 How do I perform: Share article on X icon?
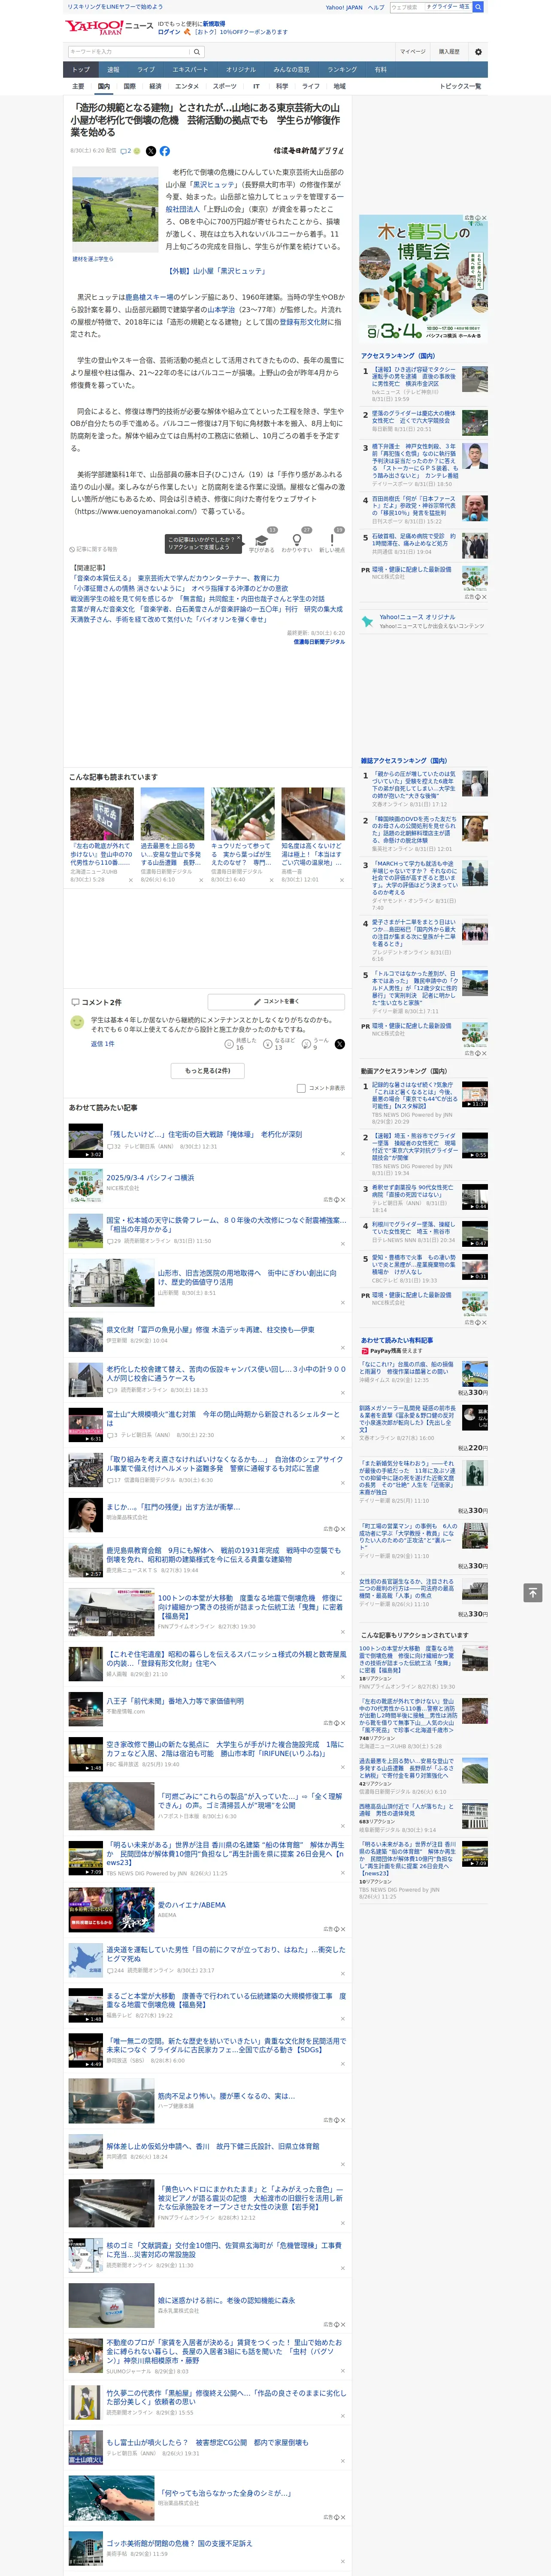coord(151,151)
